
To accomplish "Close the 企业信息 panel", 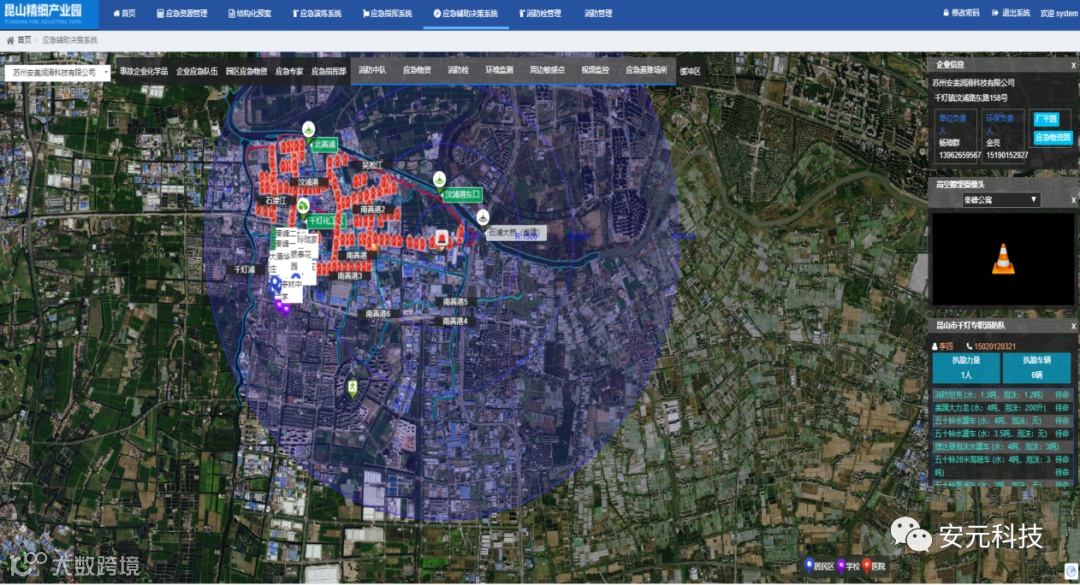I will pyautogui.click(x=1072, y=65).
